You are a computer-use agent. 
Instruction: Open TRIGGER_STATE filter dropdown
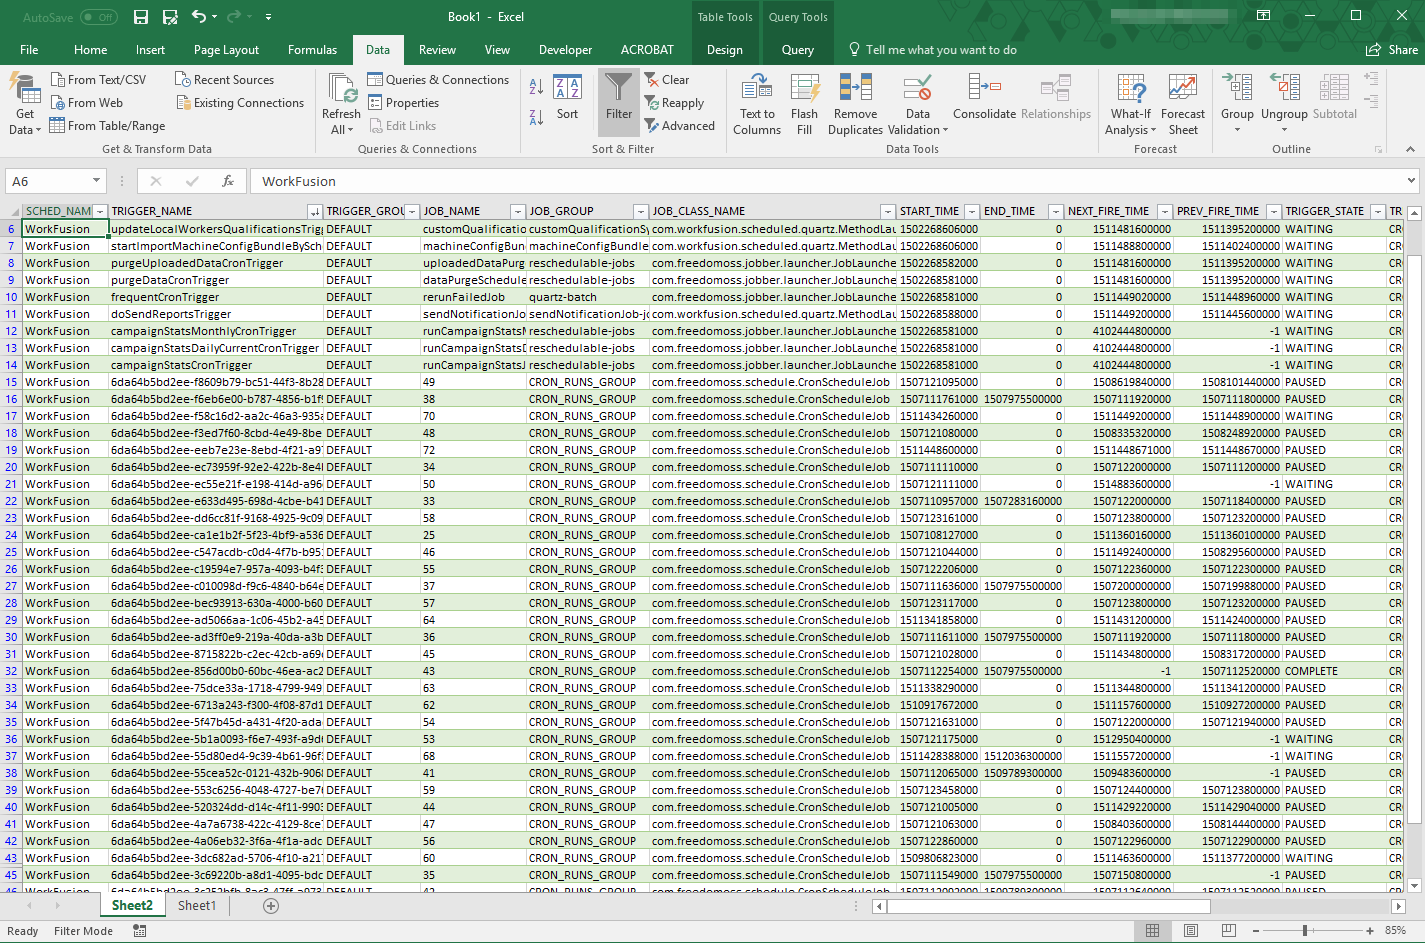pos(1378,211)
